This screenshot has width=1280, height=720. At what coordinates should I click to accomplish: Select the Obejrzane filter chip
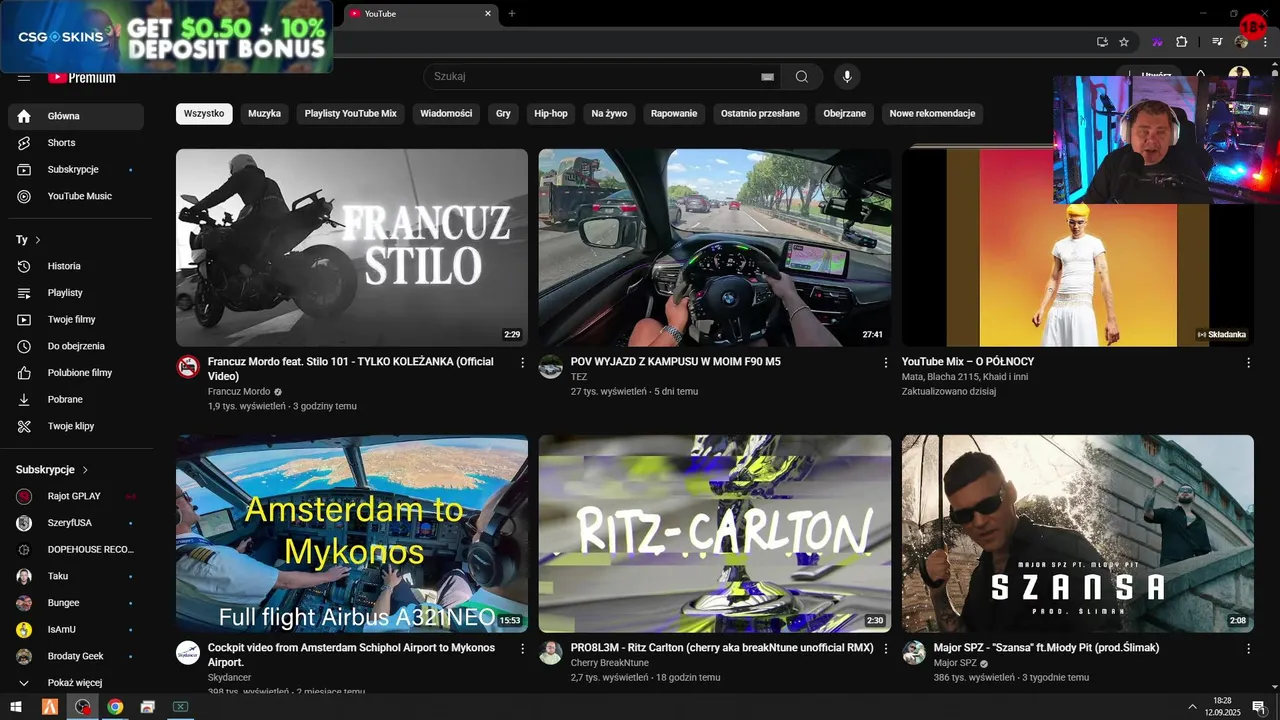tap(845, 114)
